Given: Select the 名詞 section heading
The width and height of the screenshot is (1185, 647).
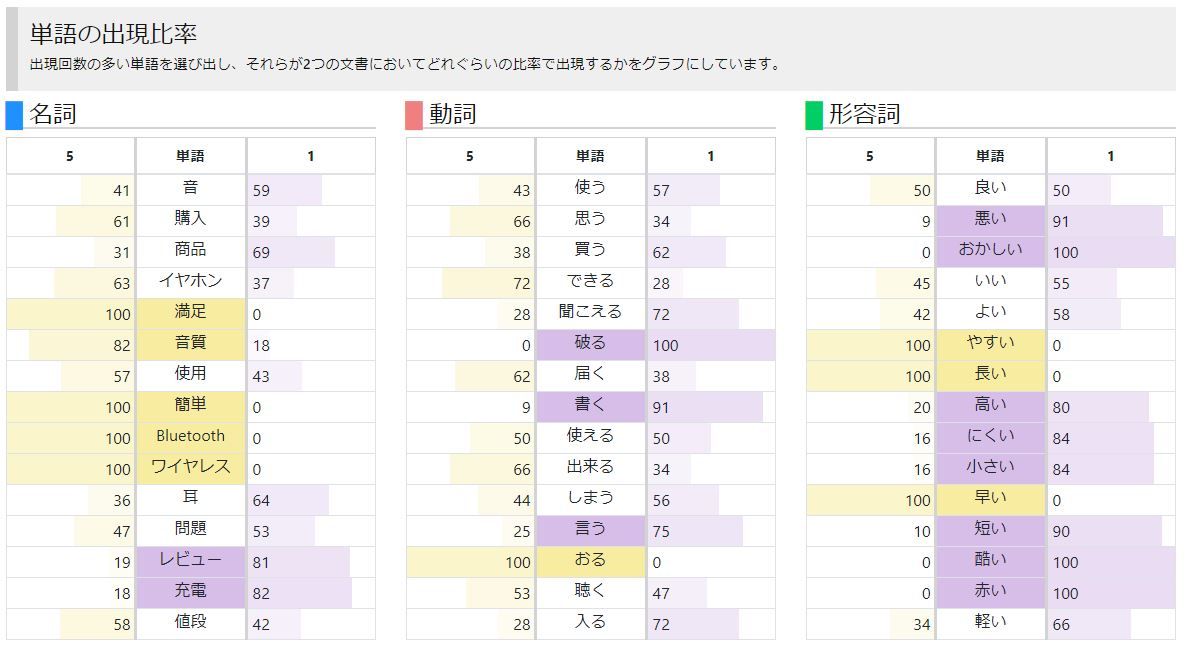Looking at the screenshot, I should pos(53,114).
